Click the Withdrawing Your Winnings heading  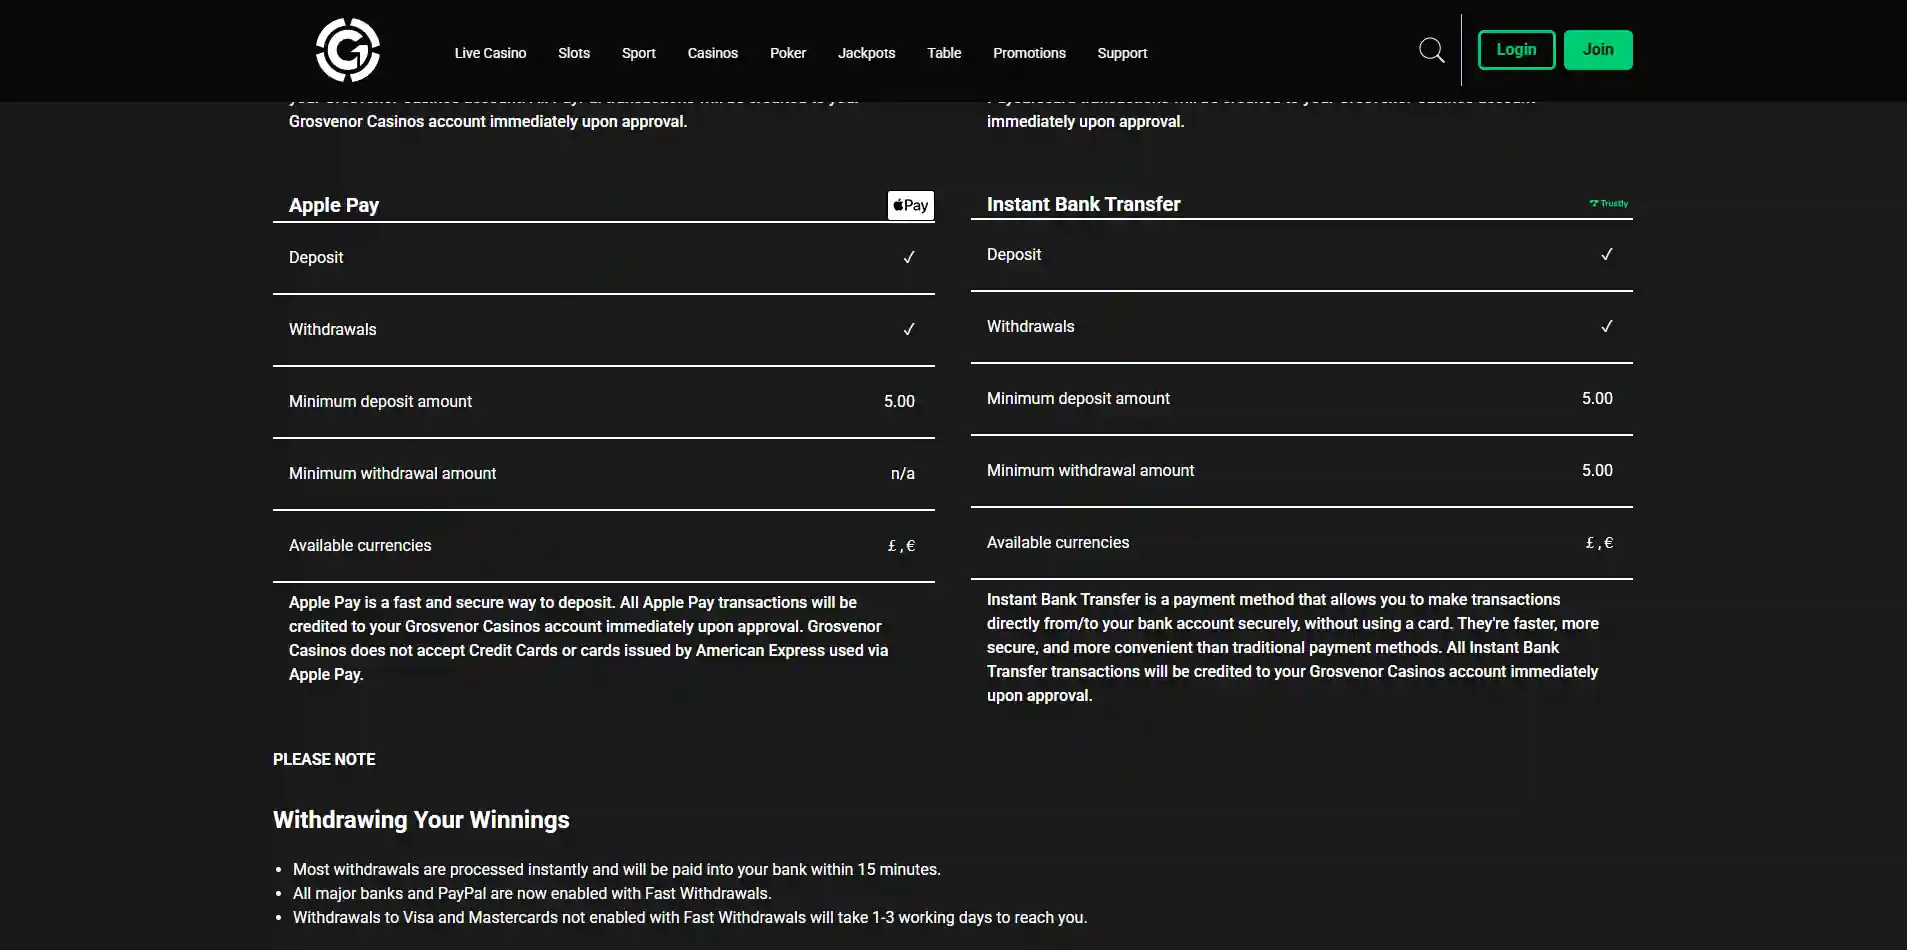(421, 820)
